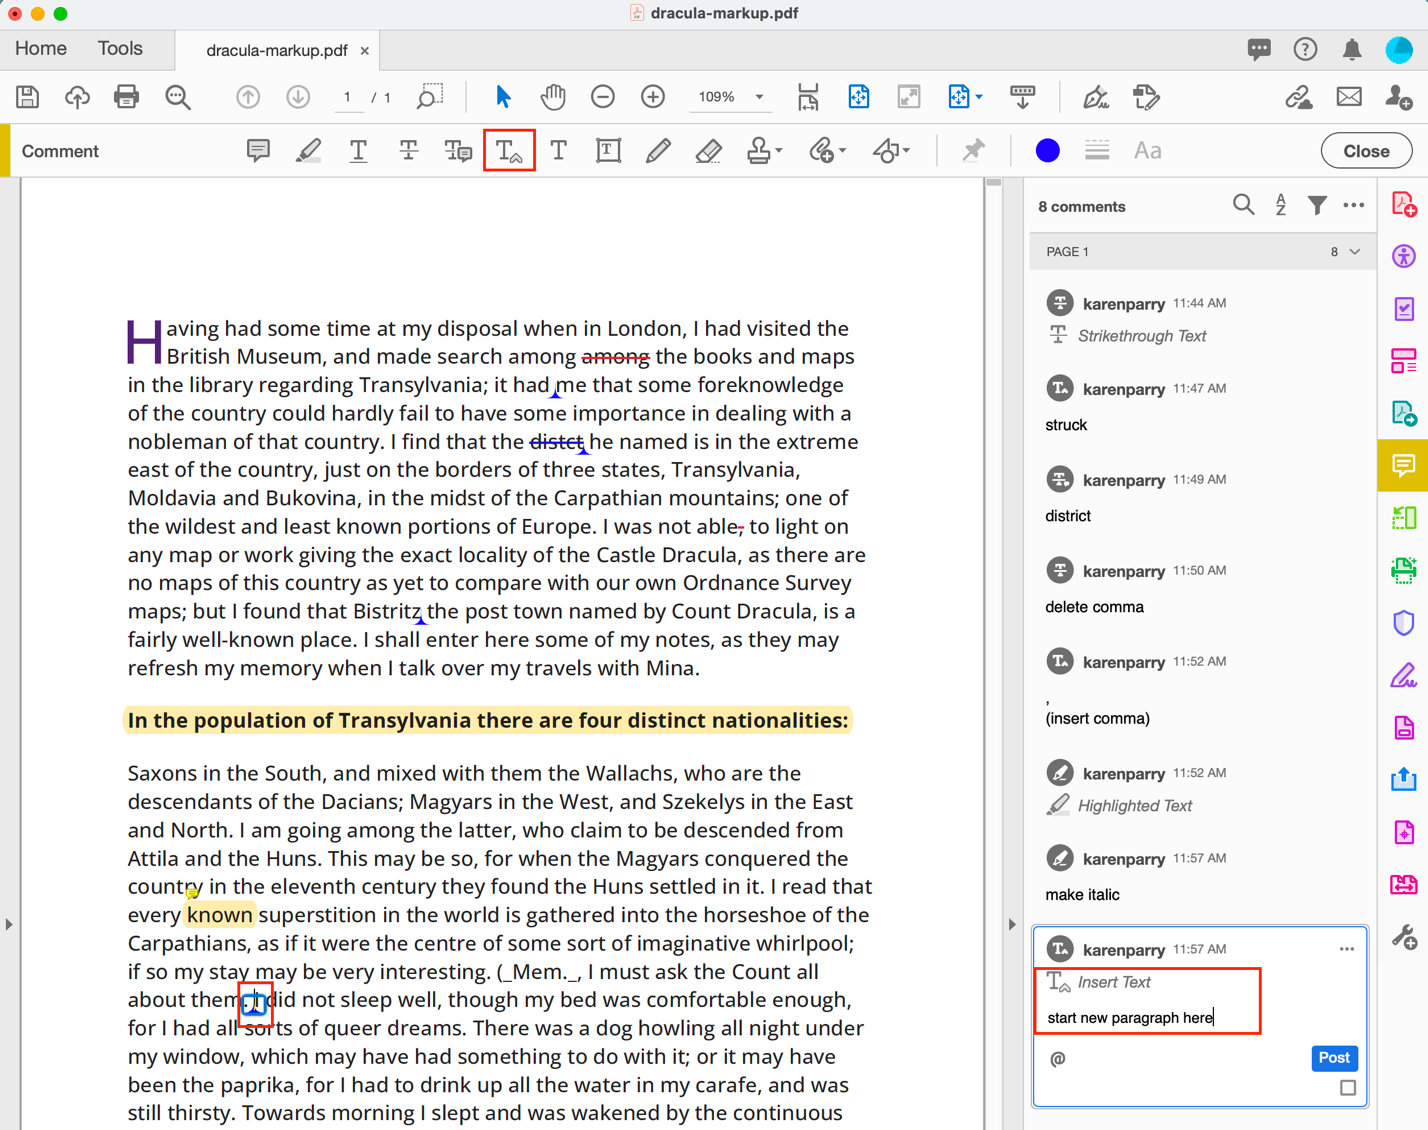Select the Hand pan tool
The width and height of the screenshot is (1428, 1130).
553,97
